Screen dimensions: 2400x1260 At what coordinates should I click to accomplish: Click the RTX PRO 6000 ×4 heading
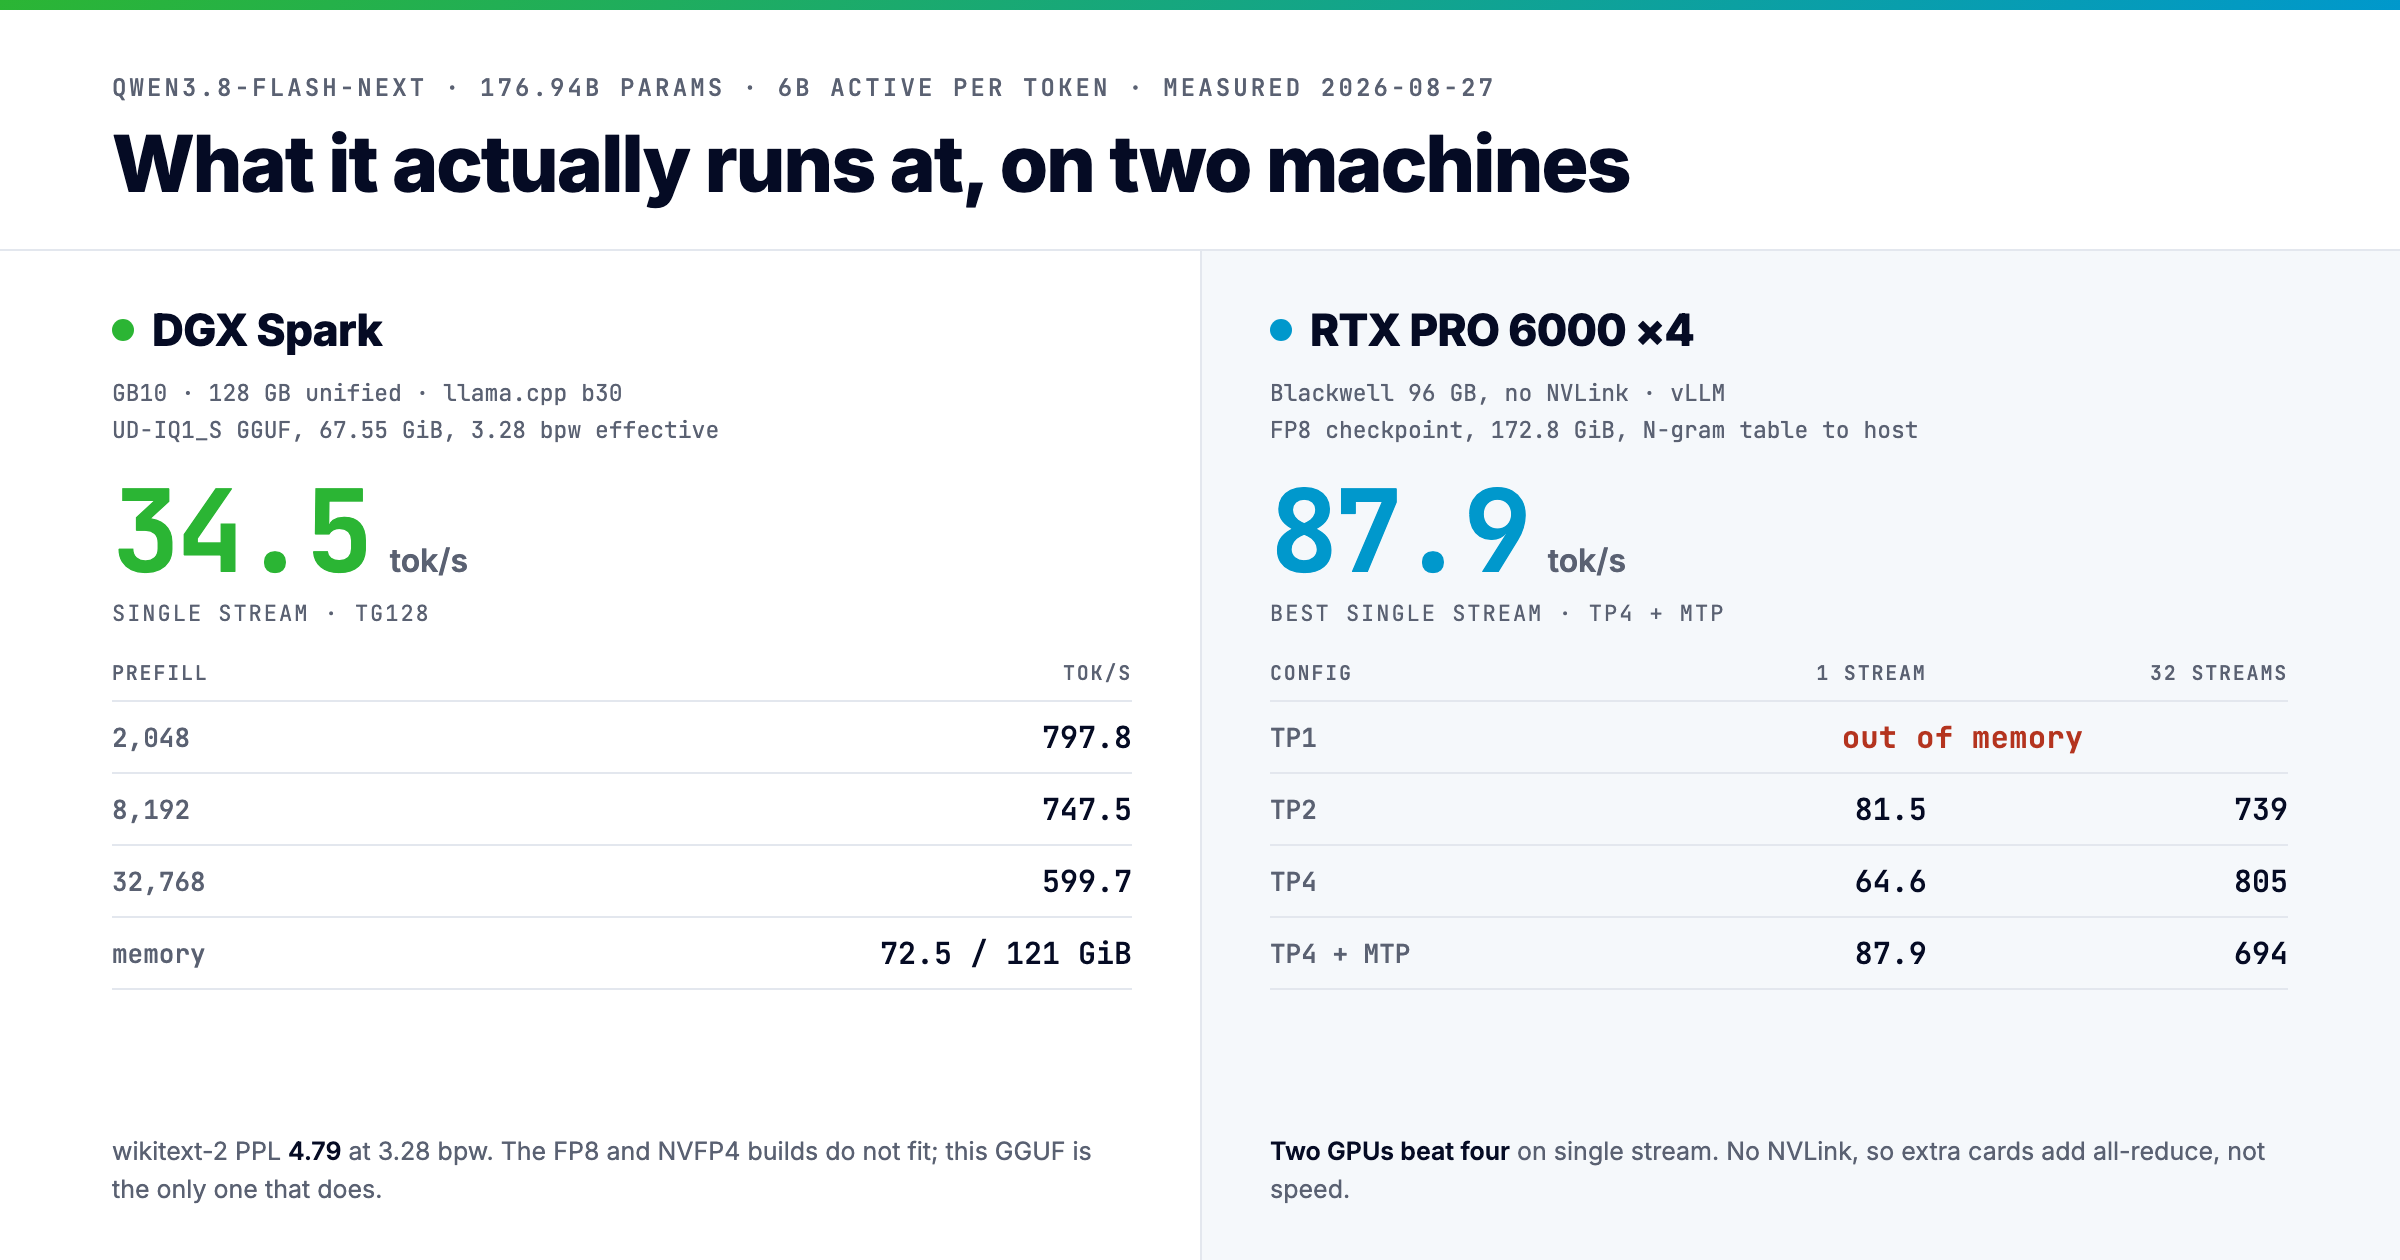click(1501, 330)
